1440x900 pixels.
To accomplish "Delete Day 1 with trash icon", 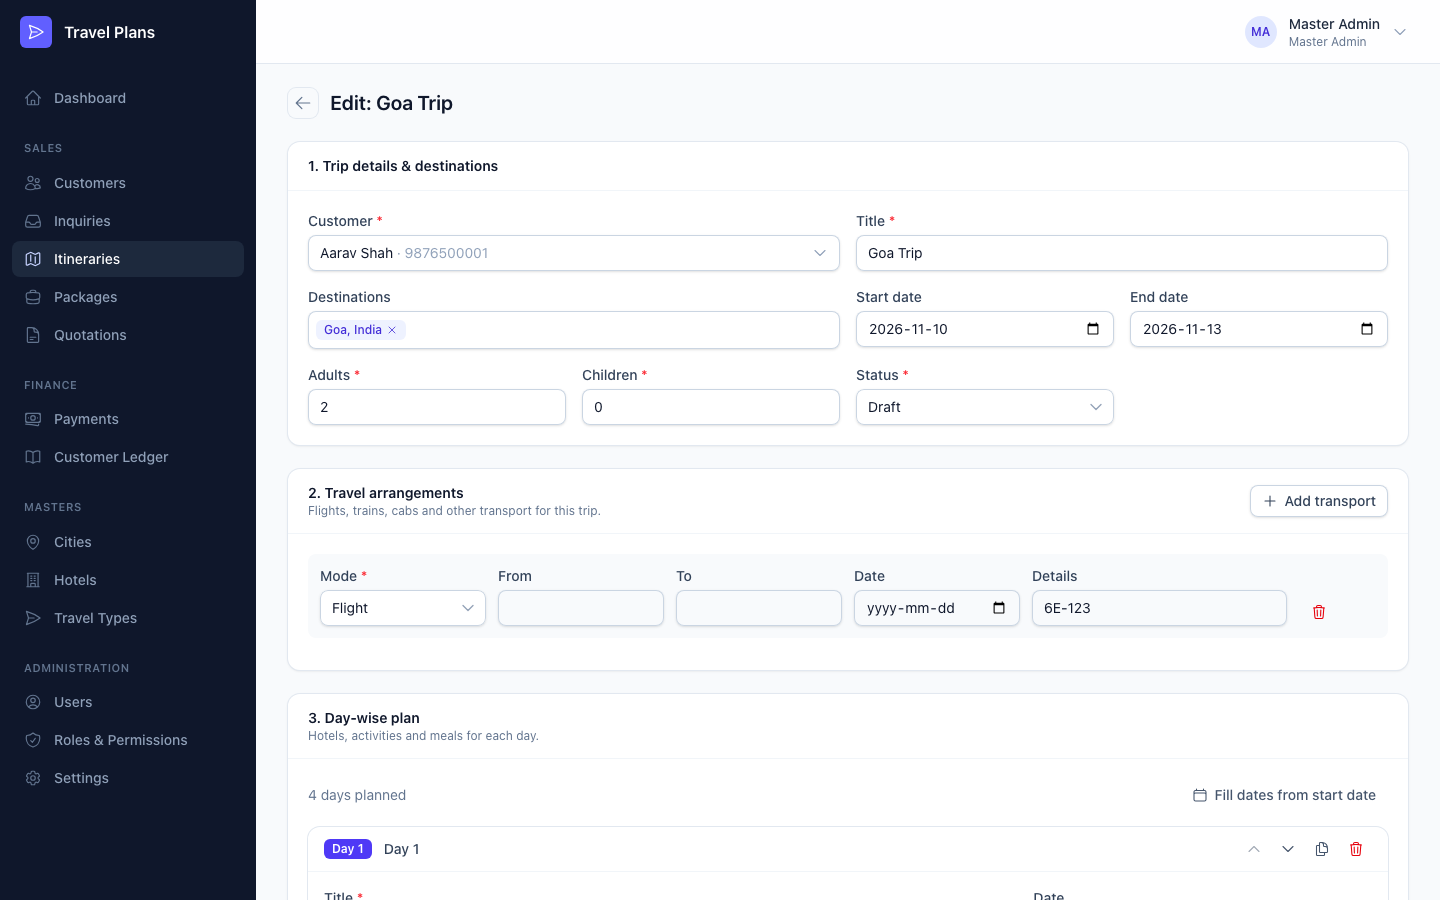I will [x=1356, y=849].
